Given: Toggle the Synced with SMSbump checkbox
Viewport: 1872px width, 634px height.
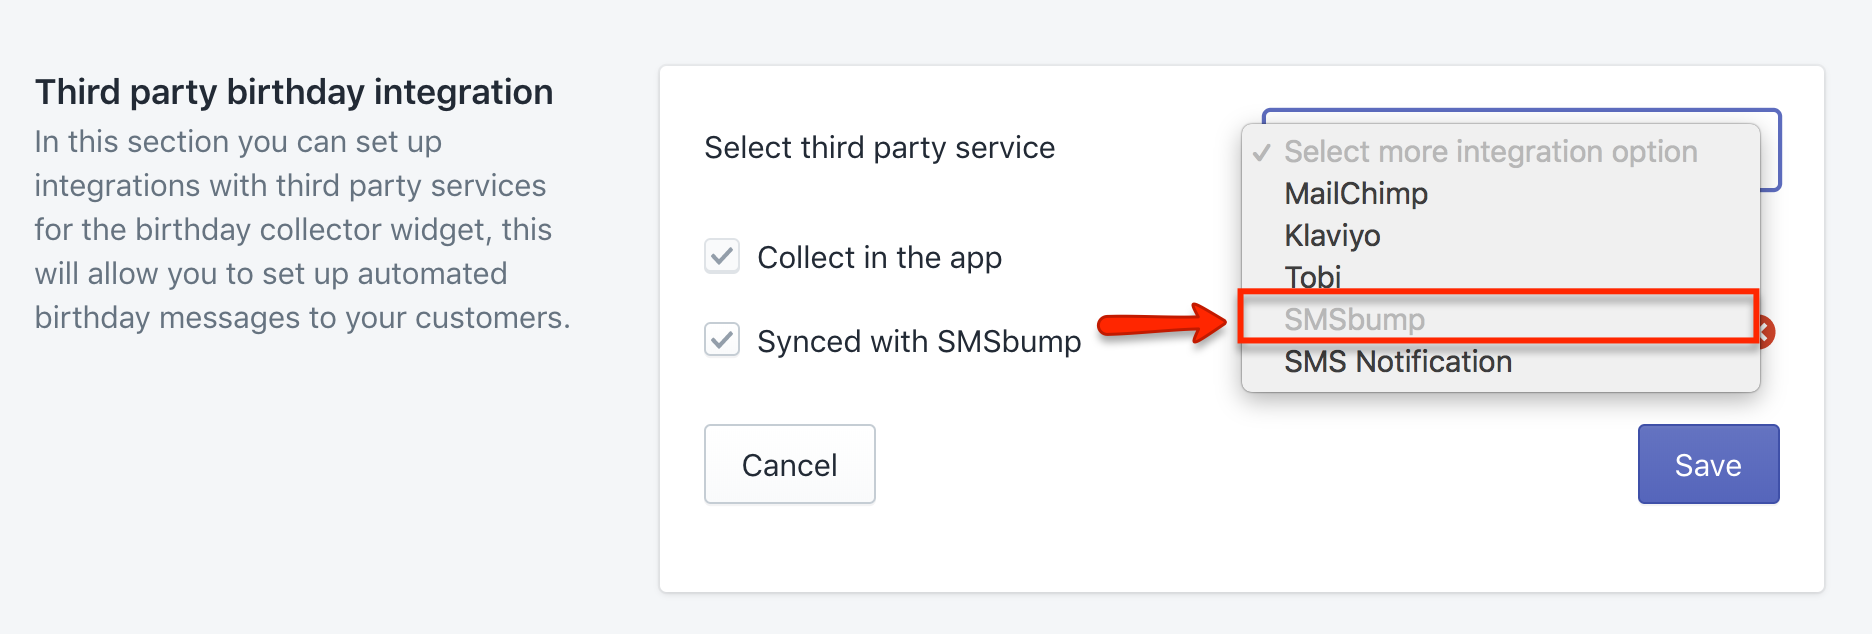Looking at the screenshot, I should click(722, 340).
